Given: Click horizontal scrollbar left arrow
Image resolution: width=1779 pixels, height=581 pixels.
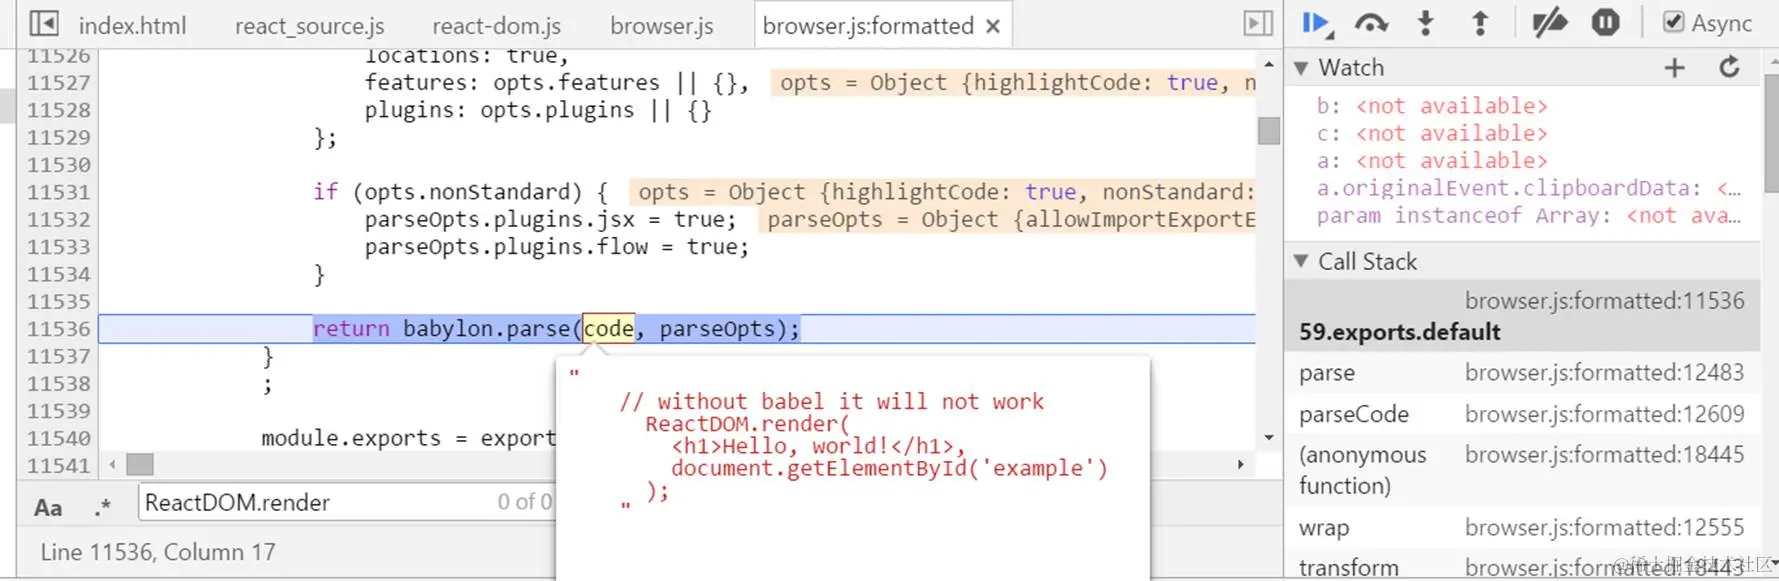Looking at the screenshot, I should point(112,465).
